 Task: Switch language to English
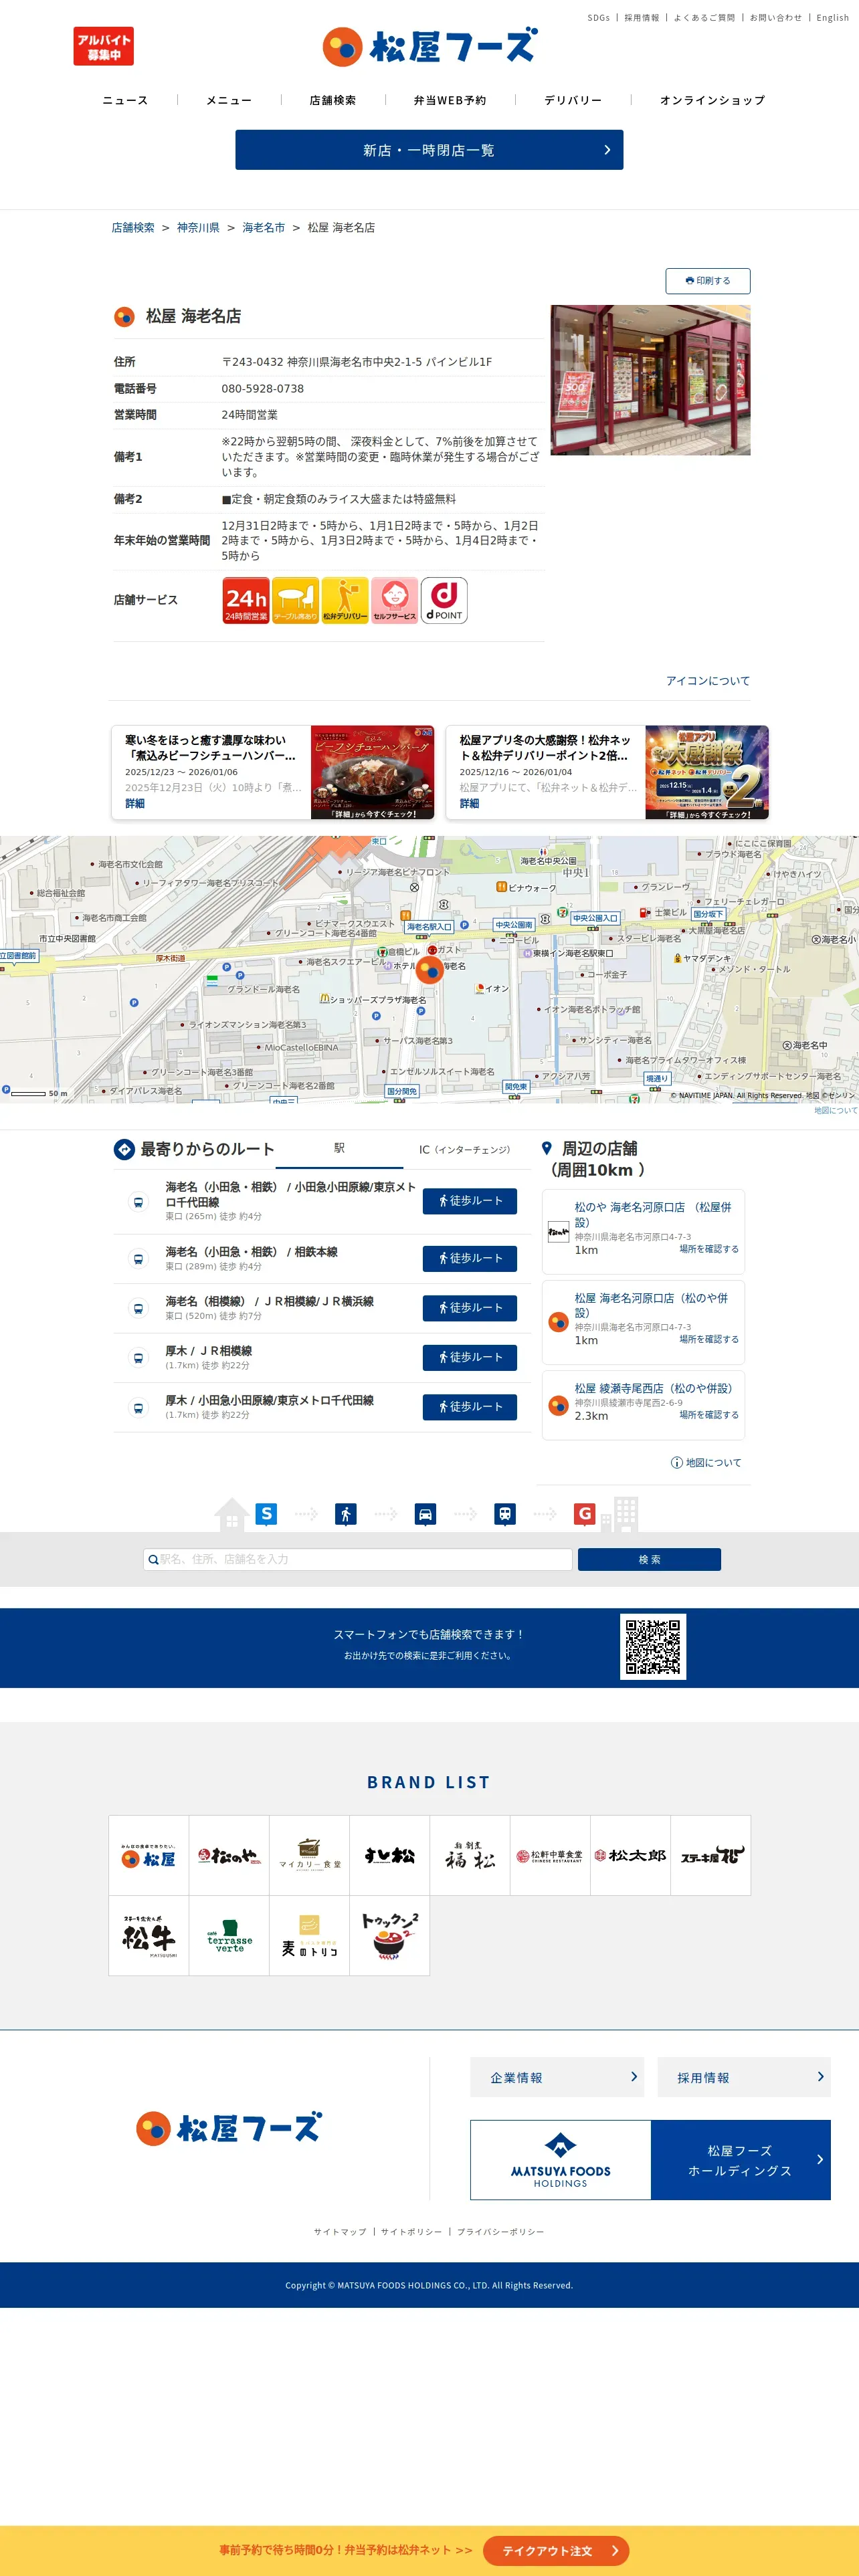pyautogui.click(x=832, y=18)
